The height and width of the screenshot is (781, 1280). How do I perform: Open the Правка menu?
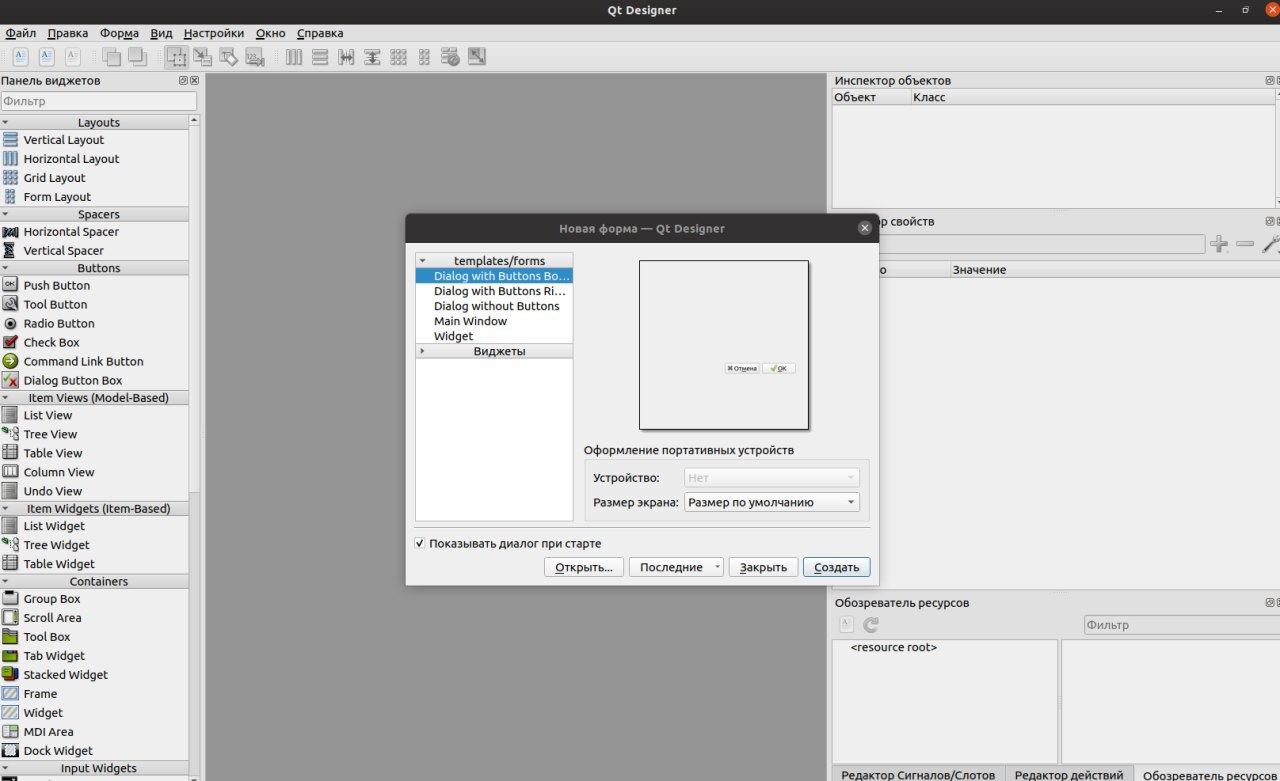[x=68, y=33]
